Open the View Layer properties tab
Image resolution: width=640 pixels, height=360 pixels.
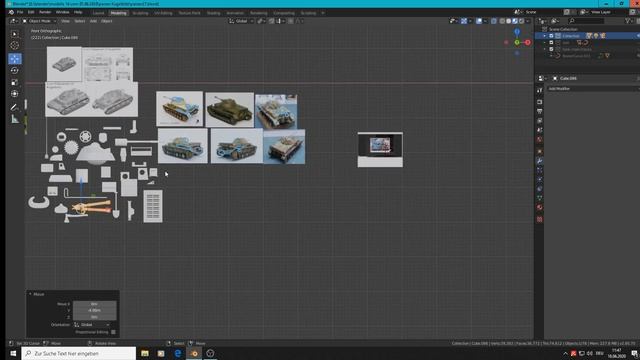(x=540, y=121)
